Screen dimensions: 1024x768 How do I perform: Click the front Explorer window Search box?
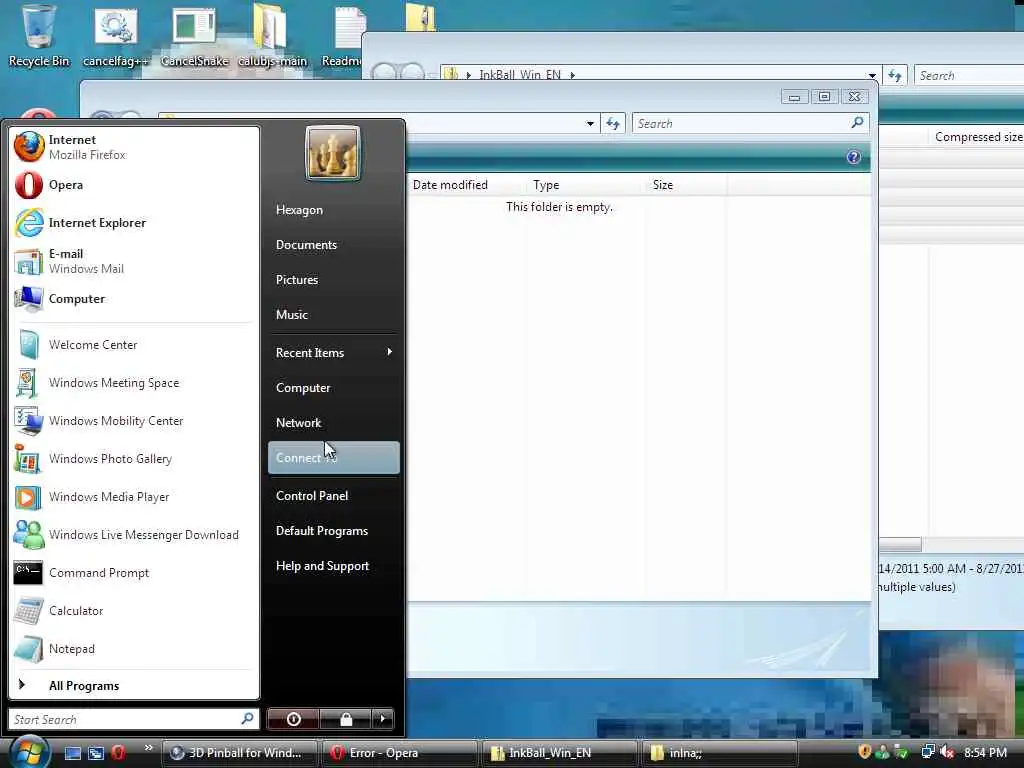pyautogui.click(x=750, y=123)
